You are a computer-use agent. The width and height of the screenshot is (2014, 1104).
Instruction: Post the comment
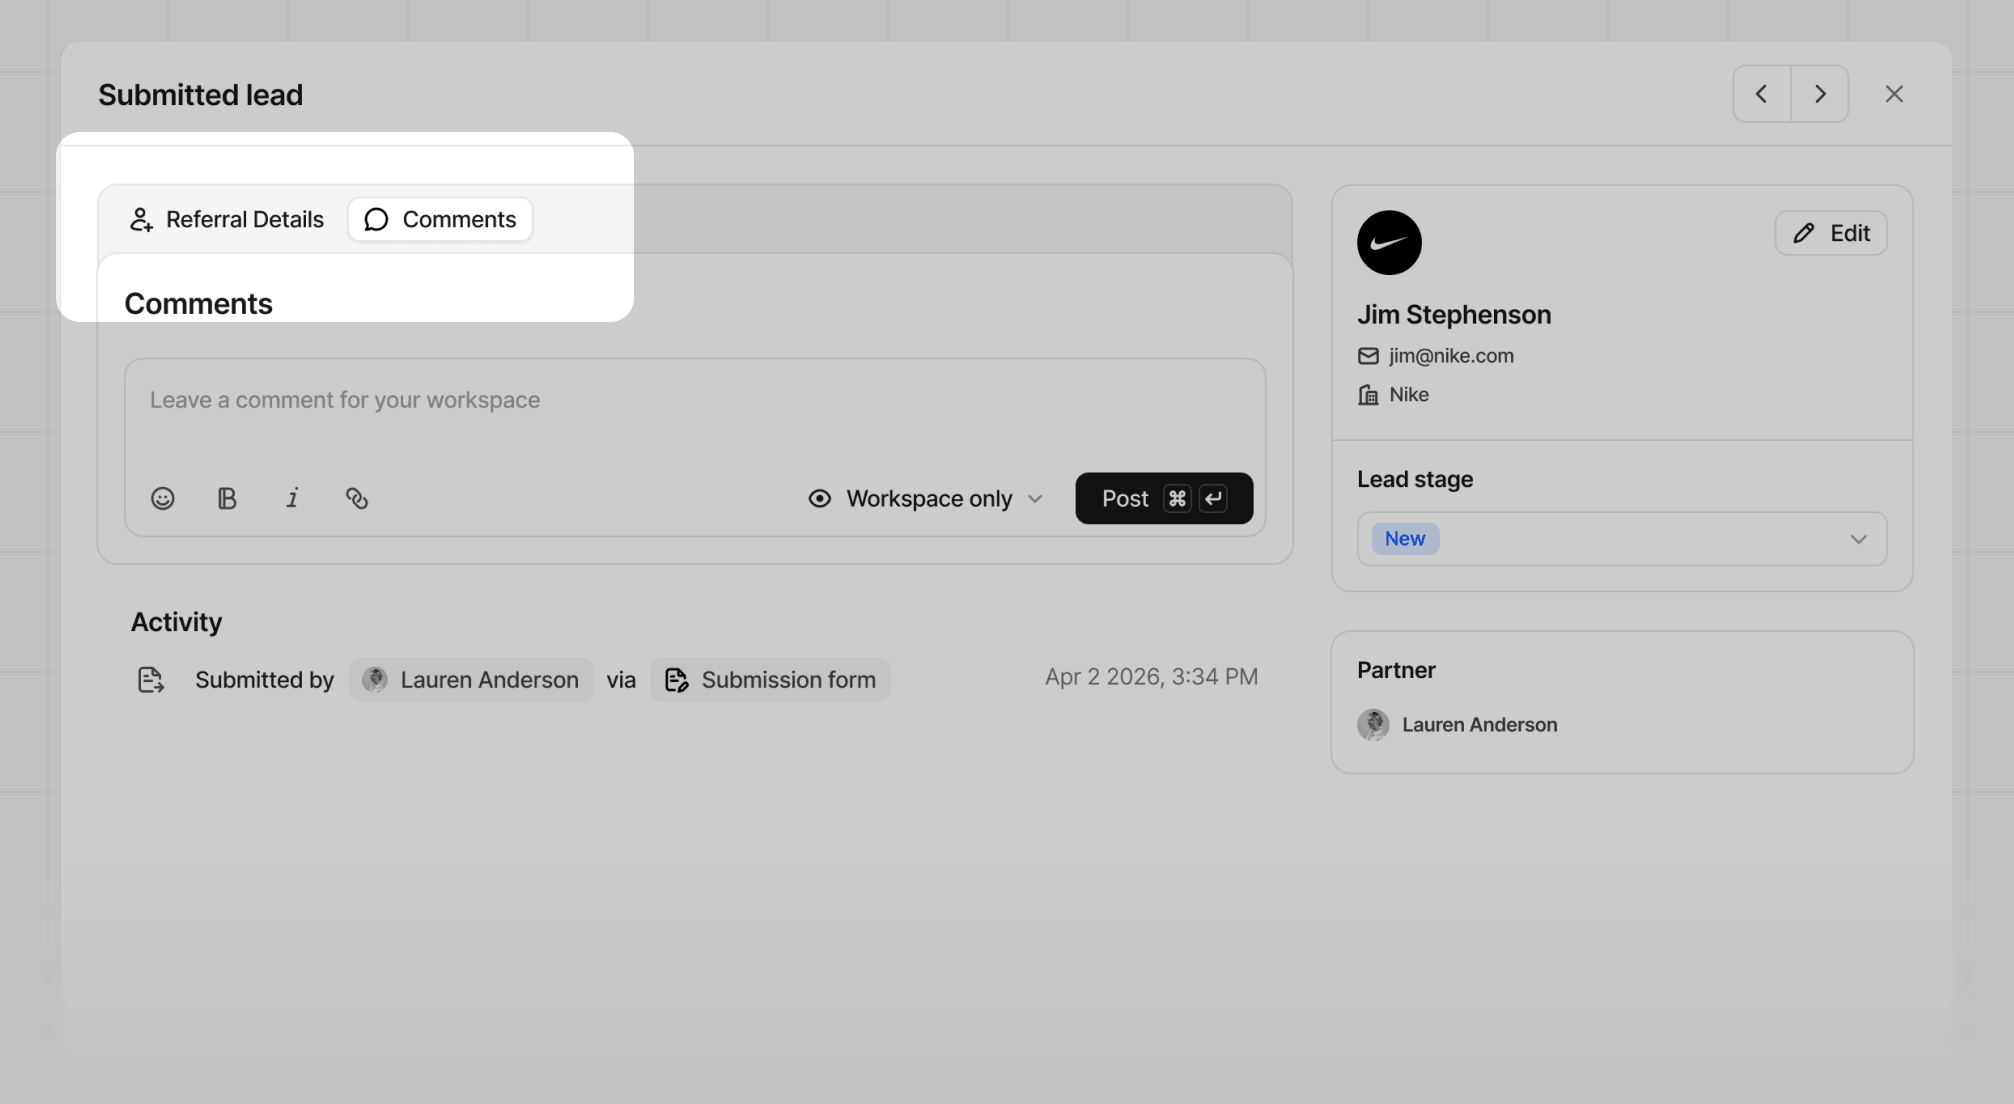coord(1164,498)
